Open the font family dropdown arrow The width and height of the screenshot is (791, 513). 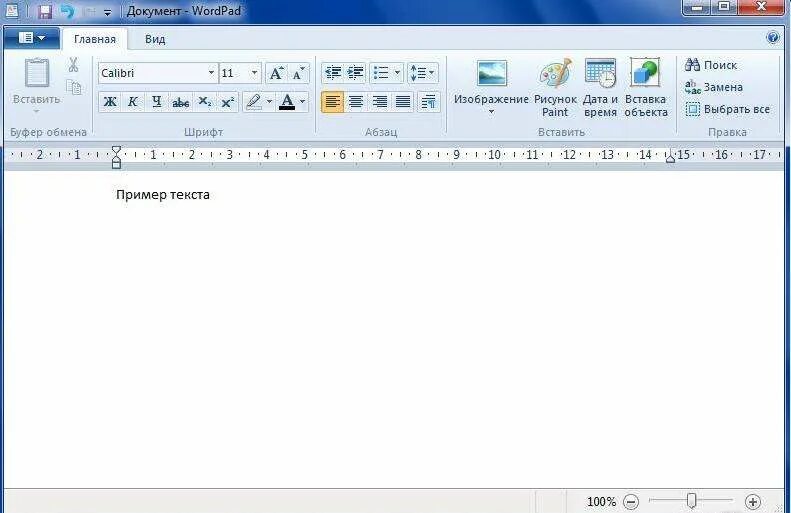(211, 73)
